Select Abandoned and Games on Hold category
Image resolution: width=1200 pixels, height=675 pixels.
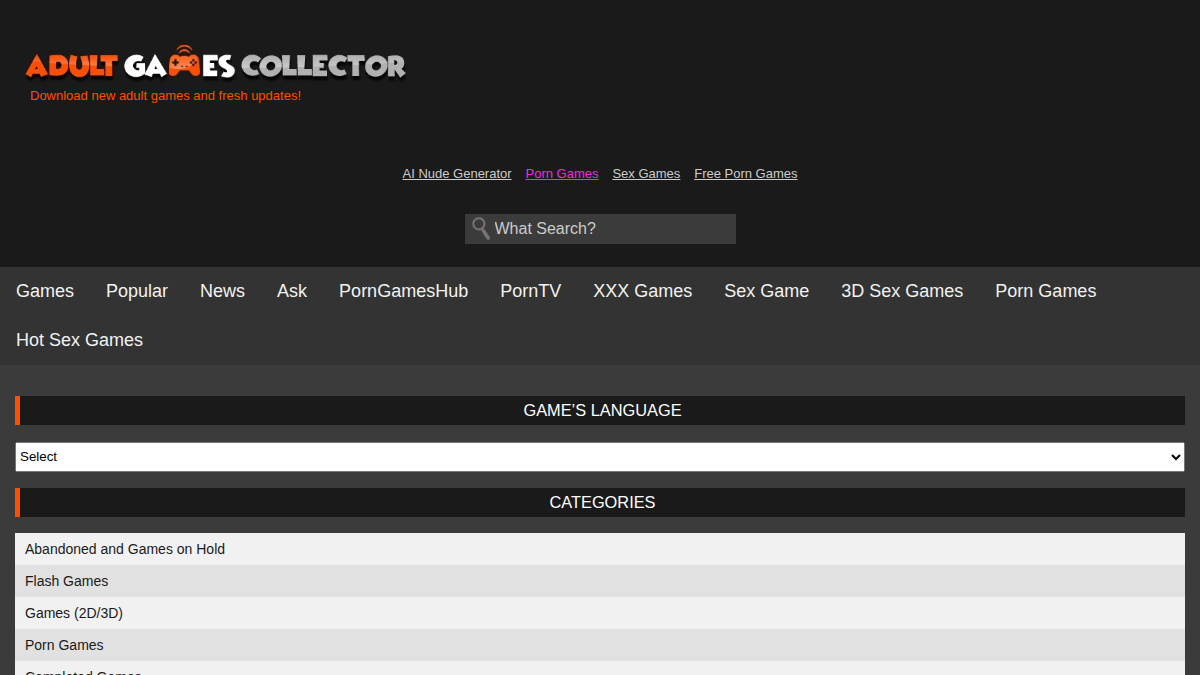pyautogui.click(x=600, y=549)
